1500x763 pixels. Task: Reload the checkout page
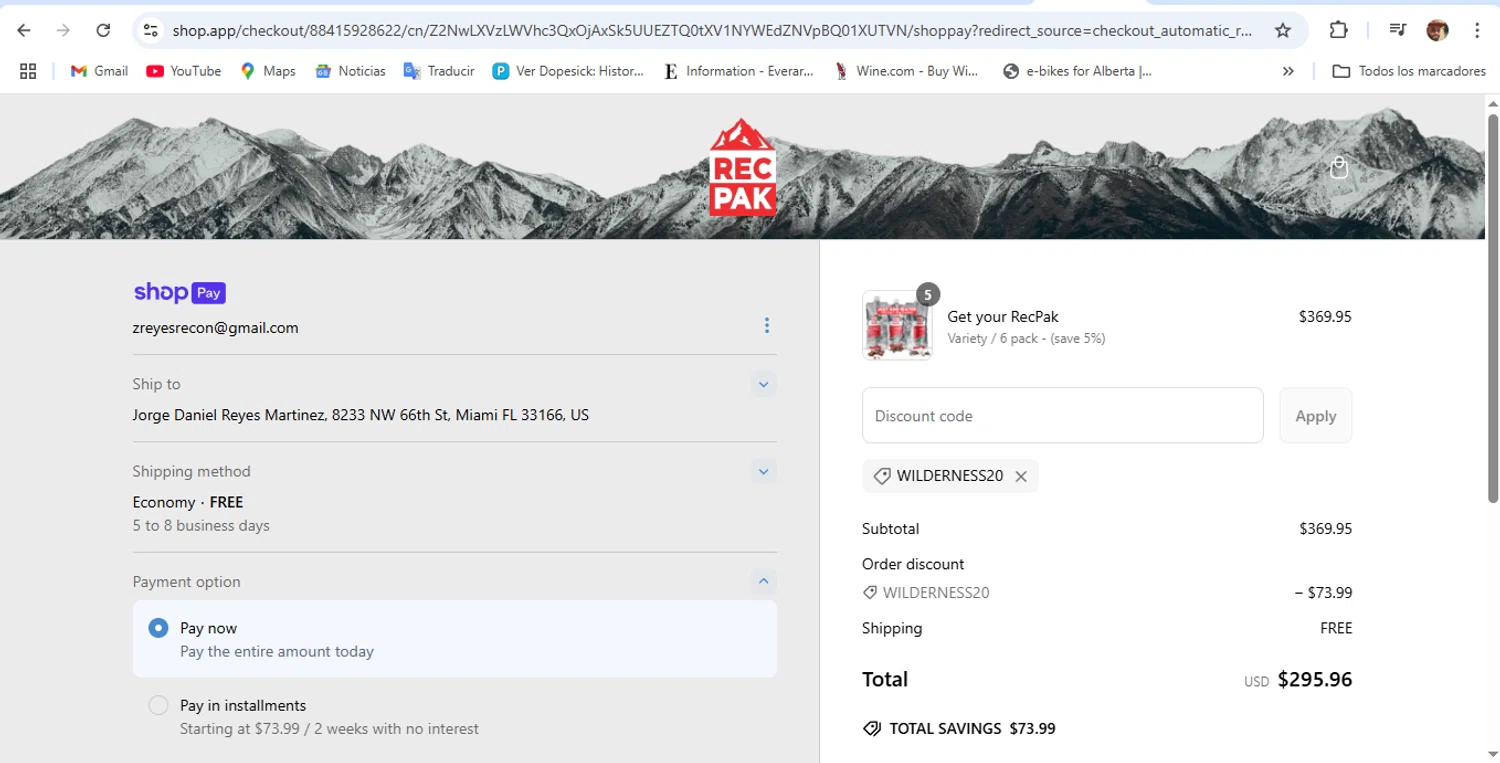[103, 30]
